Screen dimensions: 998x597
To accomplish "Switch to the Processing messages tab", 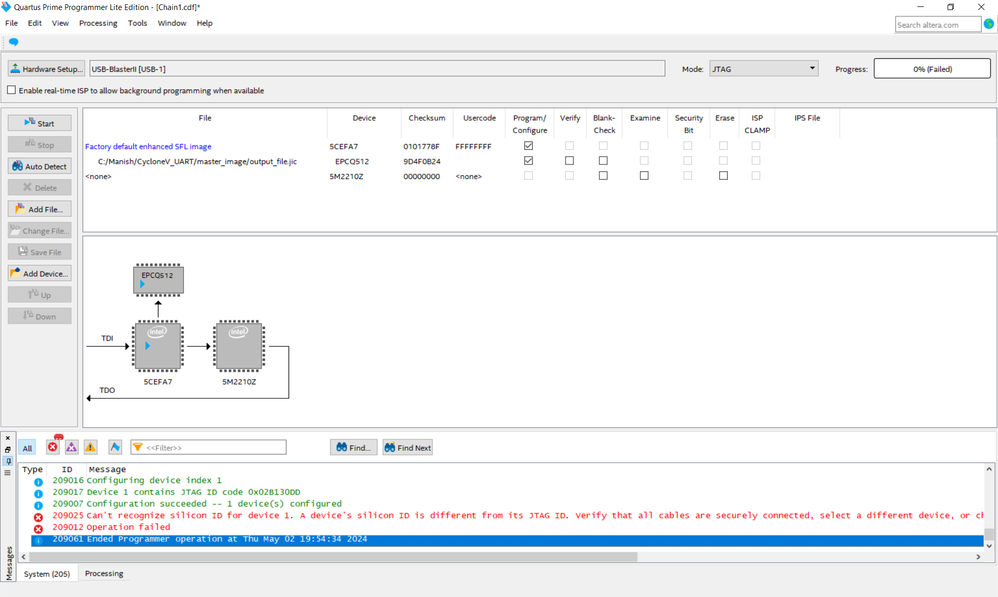I will pos(104,574).
